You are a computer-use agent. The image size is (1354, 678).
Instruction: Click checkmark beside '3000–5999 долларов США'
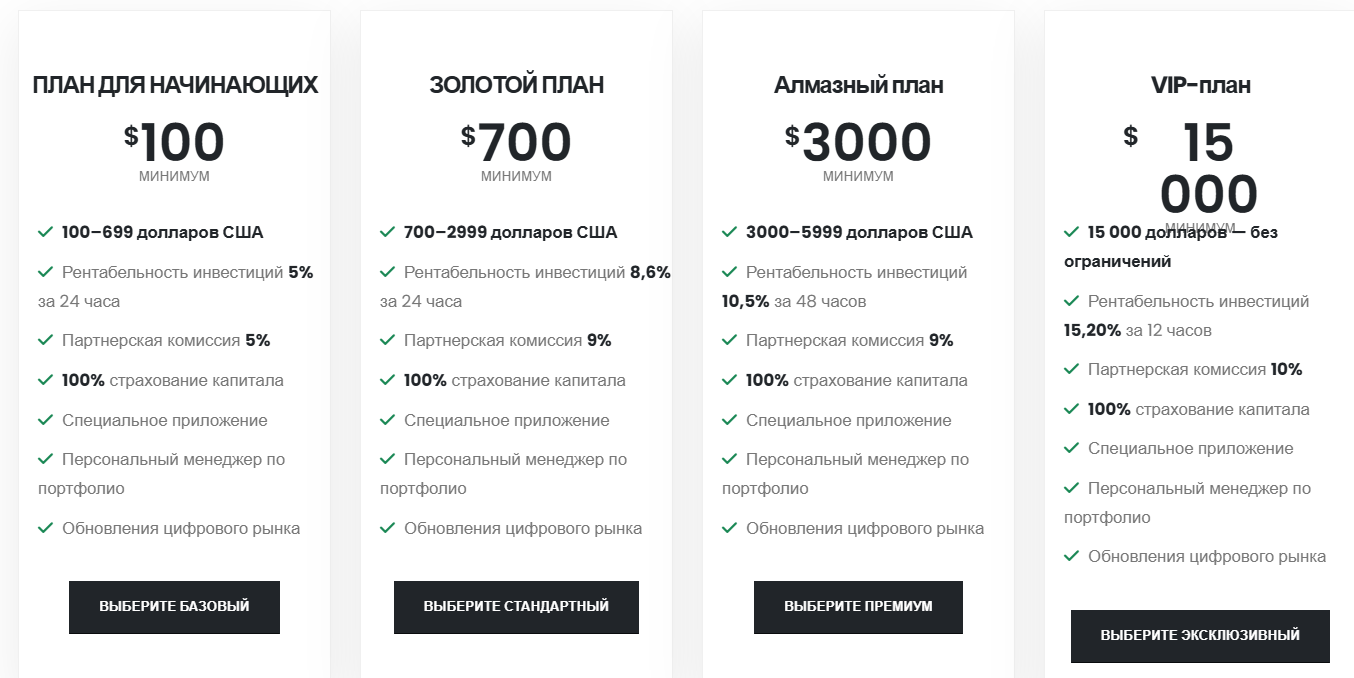[729, 232]
